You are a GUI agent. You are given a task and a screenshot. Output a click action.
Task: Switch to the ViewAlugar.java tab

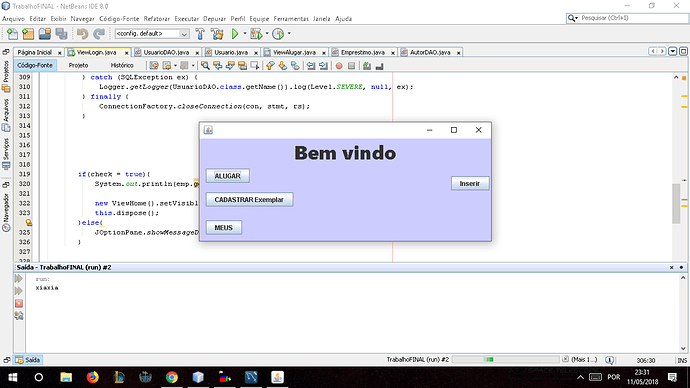click(294, 52)
